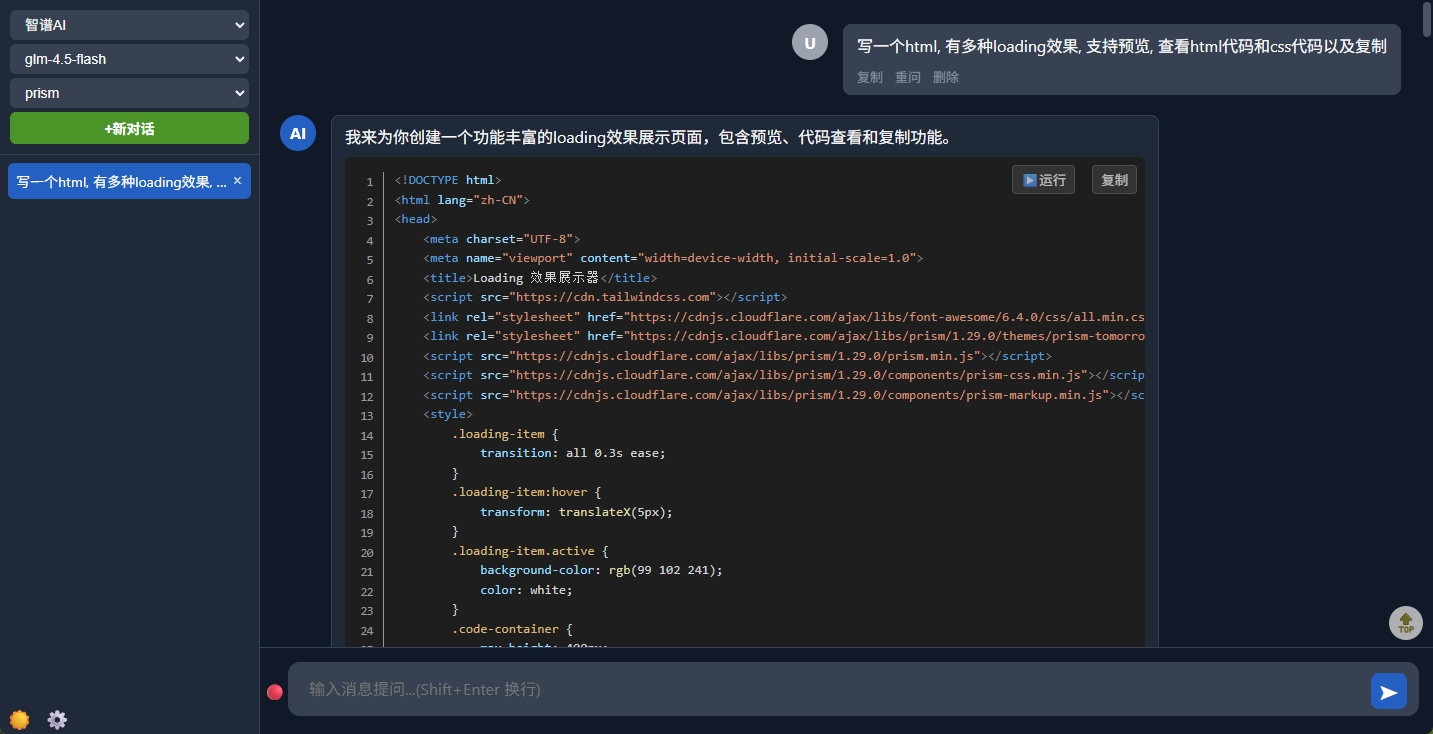Viewport: 1433px width, 734px height.
Task: Click the red record dot icon
Action: click(x=275, y=692)
